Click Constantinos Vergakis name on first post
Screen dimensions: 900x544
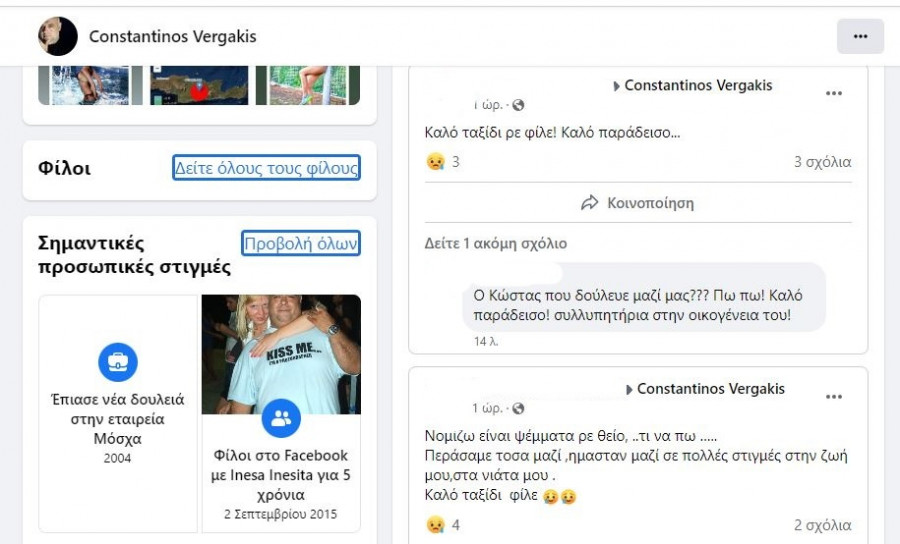[698, 86]
